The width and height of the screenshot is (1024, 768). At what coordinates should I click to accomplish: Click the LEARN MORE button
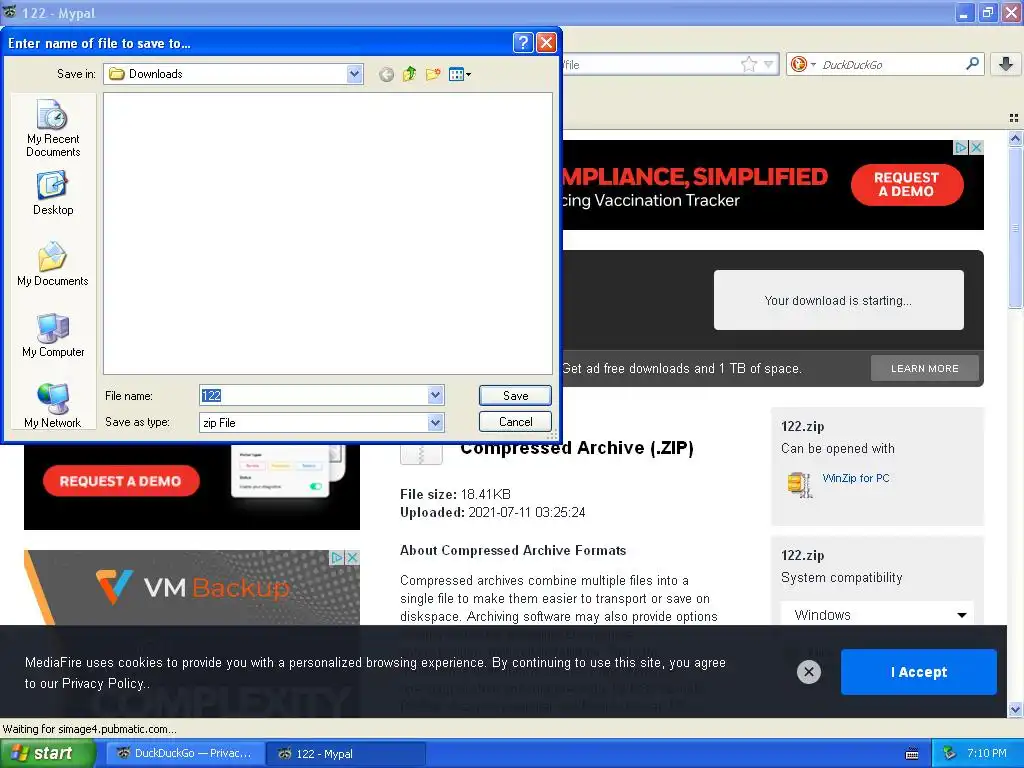(x=925, y=368)
